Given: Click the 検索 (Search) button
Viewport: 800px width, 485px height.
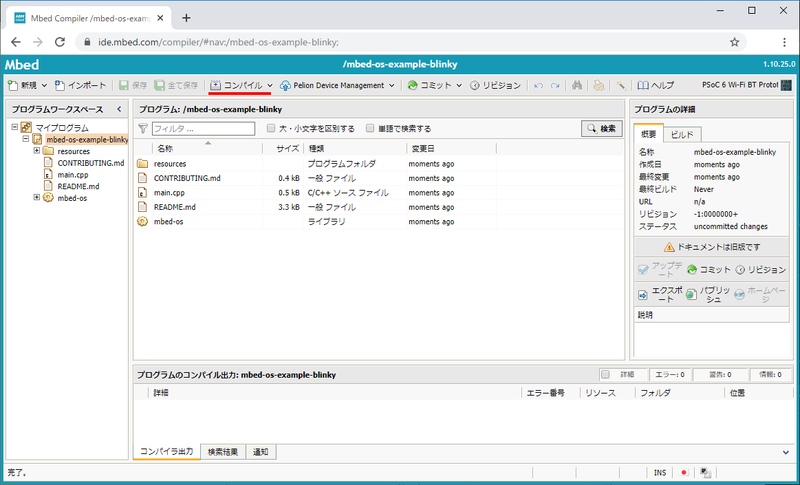Looking at the screenshot, I should click(x=602, y=129).
